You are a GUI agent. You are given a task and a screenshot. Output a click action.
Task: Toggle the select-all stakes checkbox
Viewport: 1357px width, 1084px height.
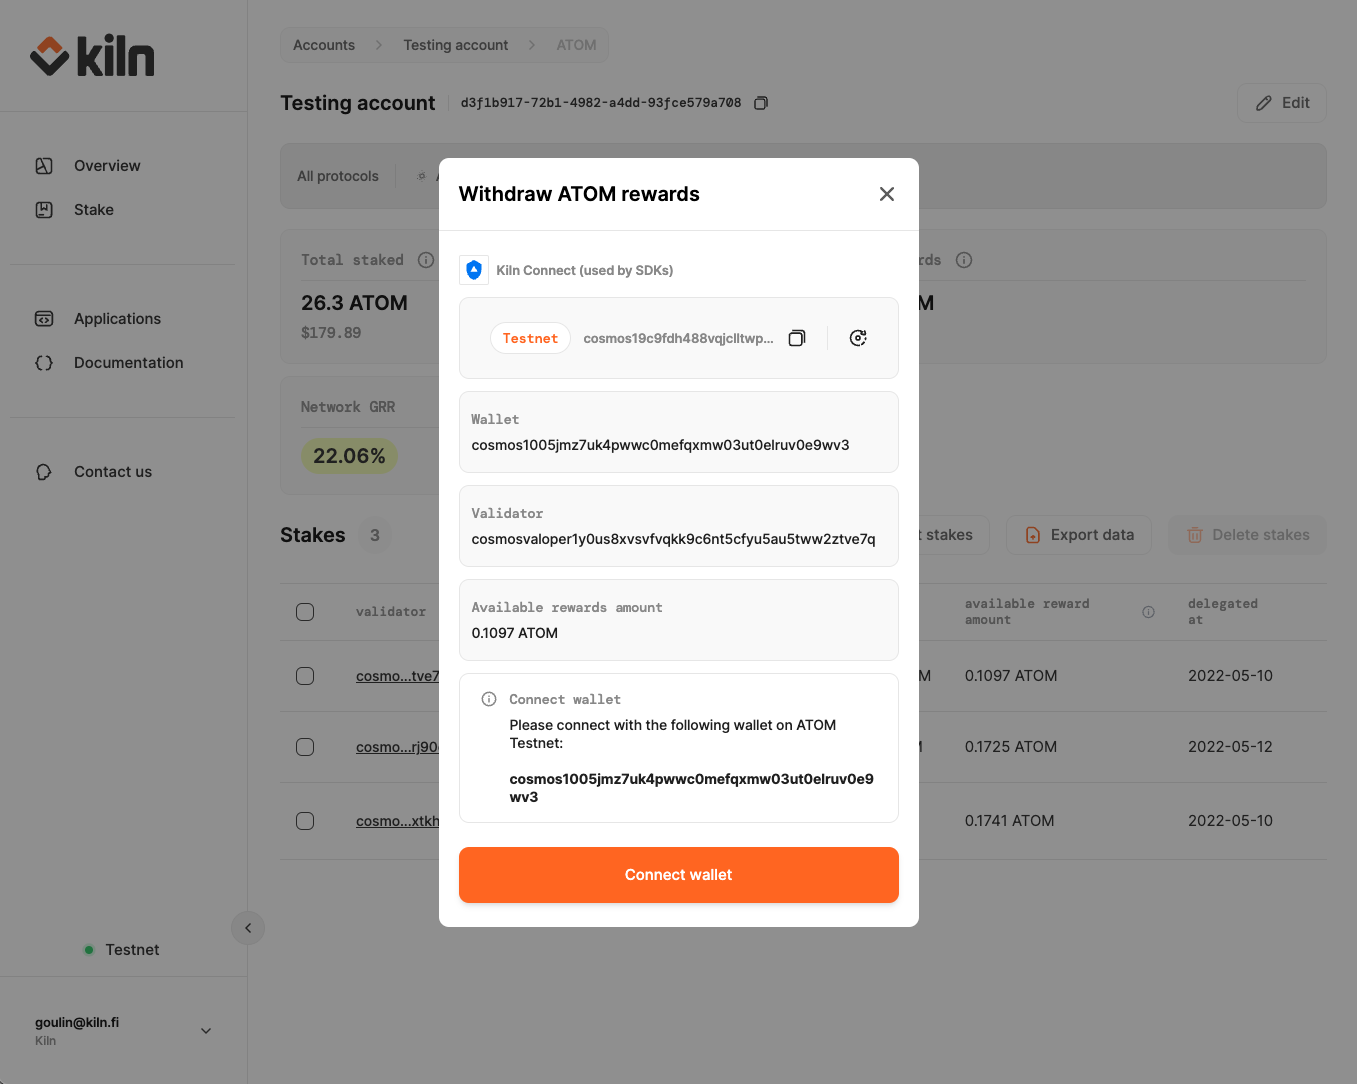coord(305,612)
